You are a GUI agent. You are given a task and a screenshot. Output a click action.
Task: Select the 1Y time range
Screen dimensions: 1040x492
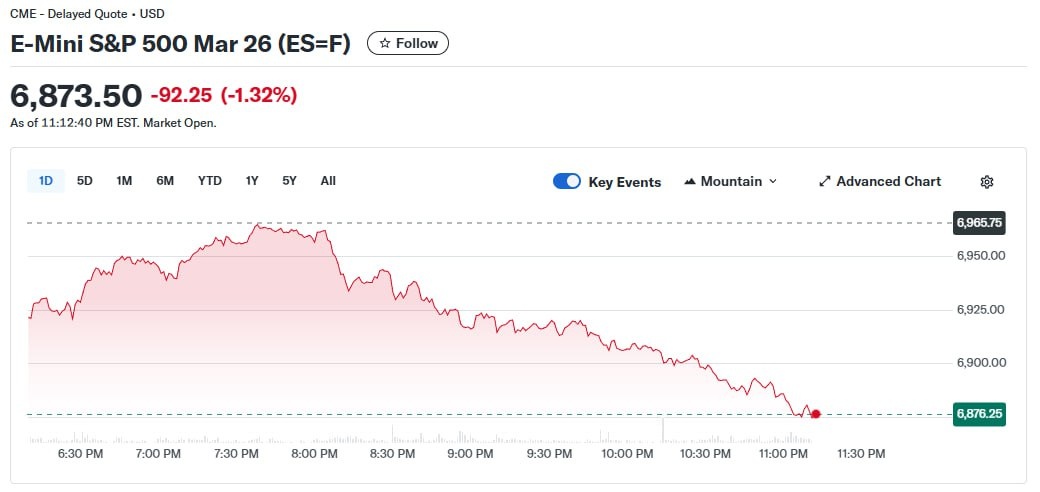252,181
